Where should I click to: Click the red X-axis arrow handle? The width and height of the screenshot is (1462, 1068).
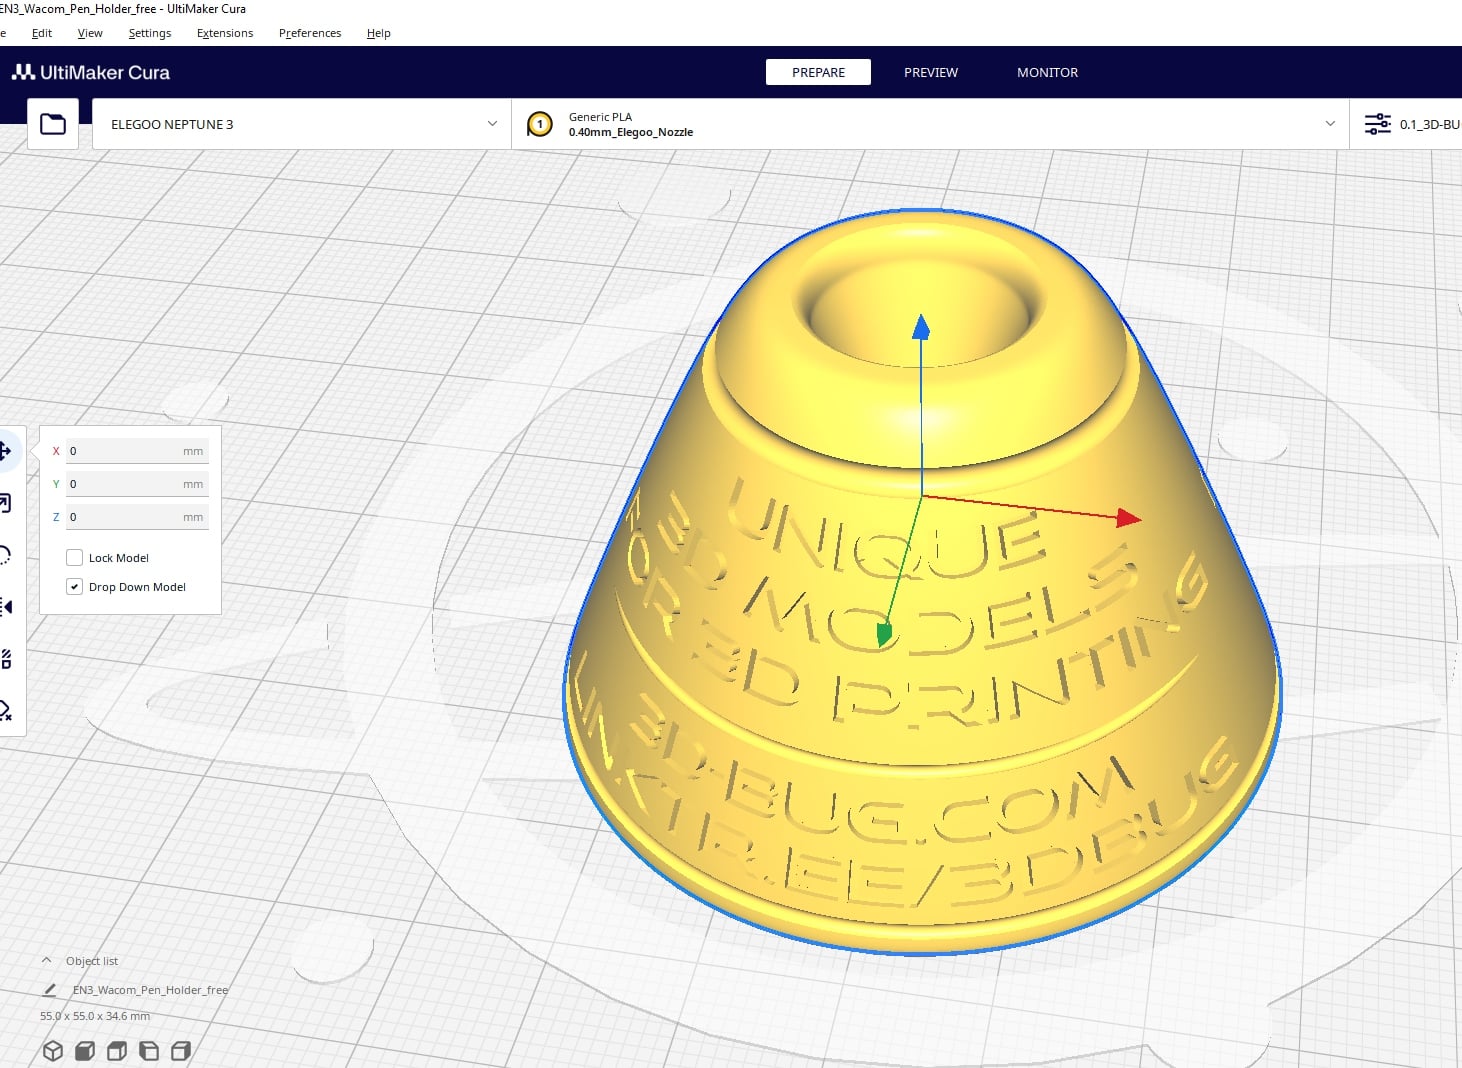click(x=1128, y=517)
